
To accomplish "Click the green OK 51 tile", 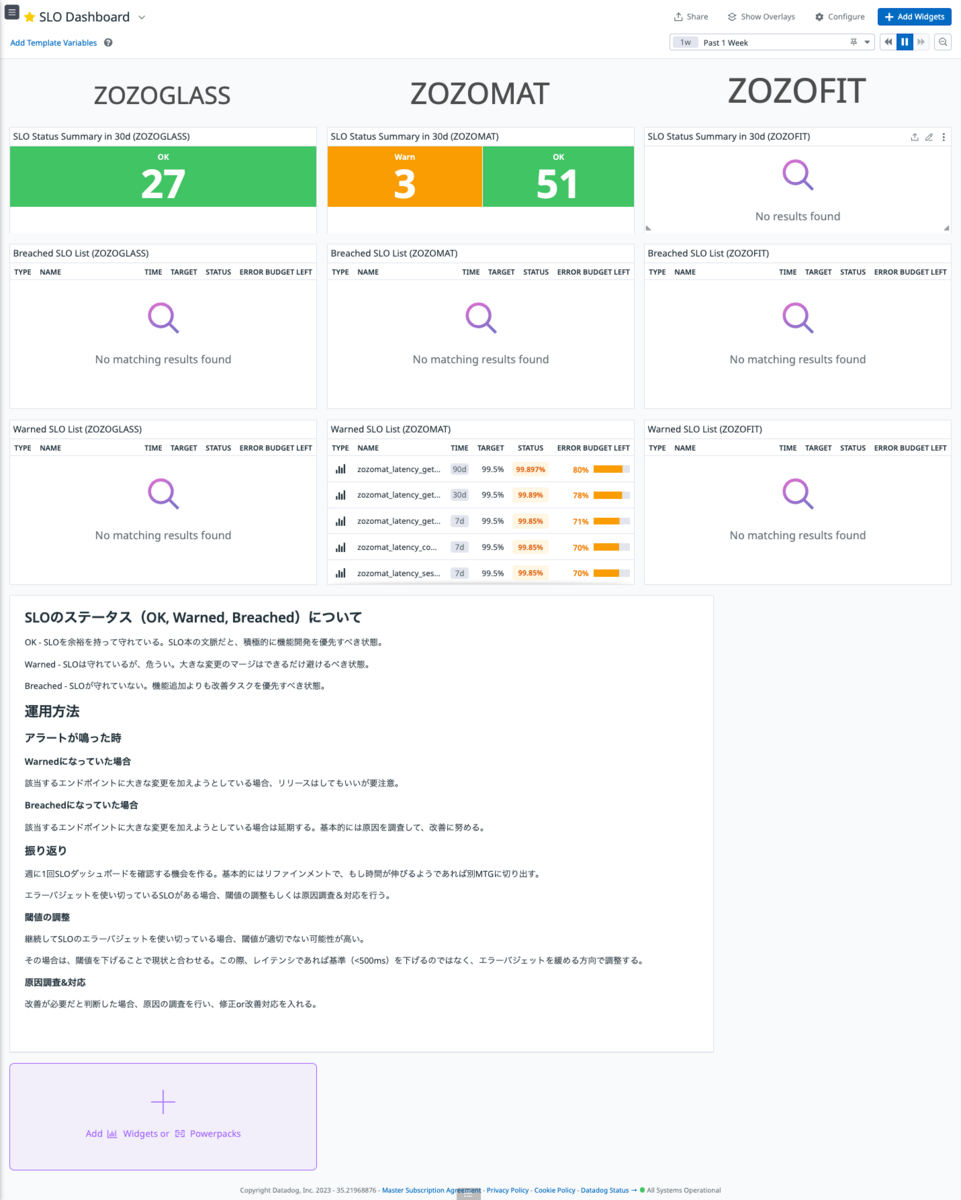I will 558,177.
